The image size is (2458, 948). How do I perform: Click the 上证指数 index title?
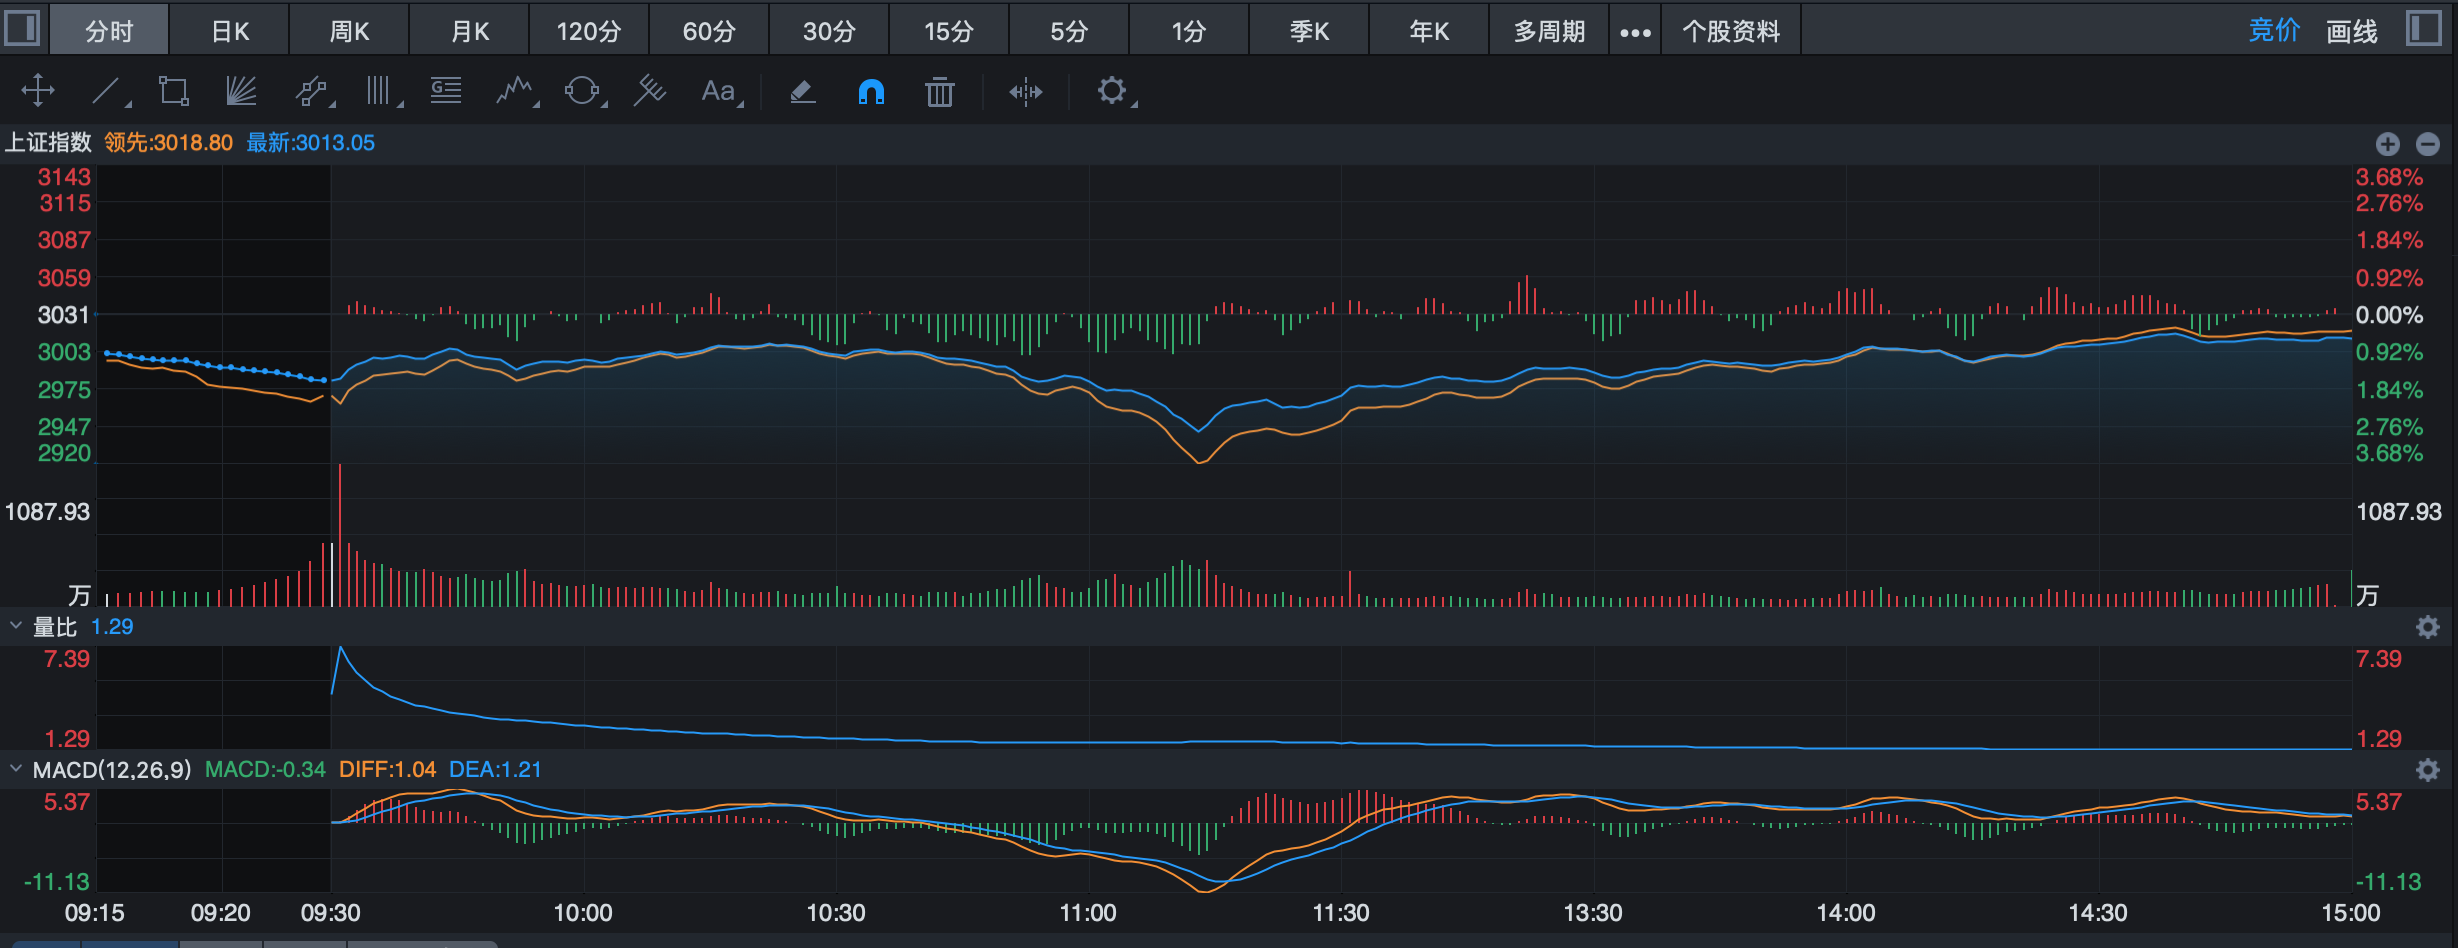[48, 143]
